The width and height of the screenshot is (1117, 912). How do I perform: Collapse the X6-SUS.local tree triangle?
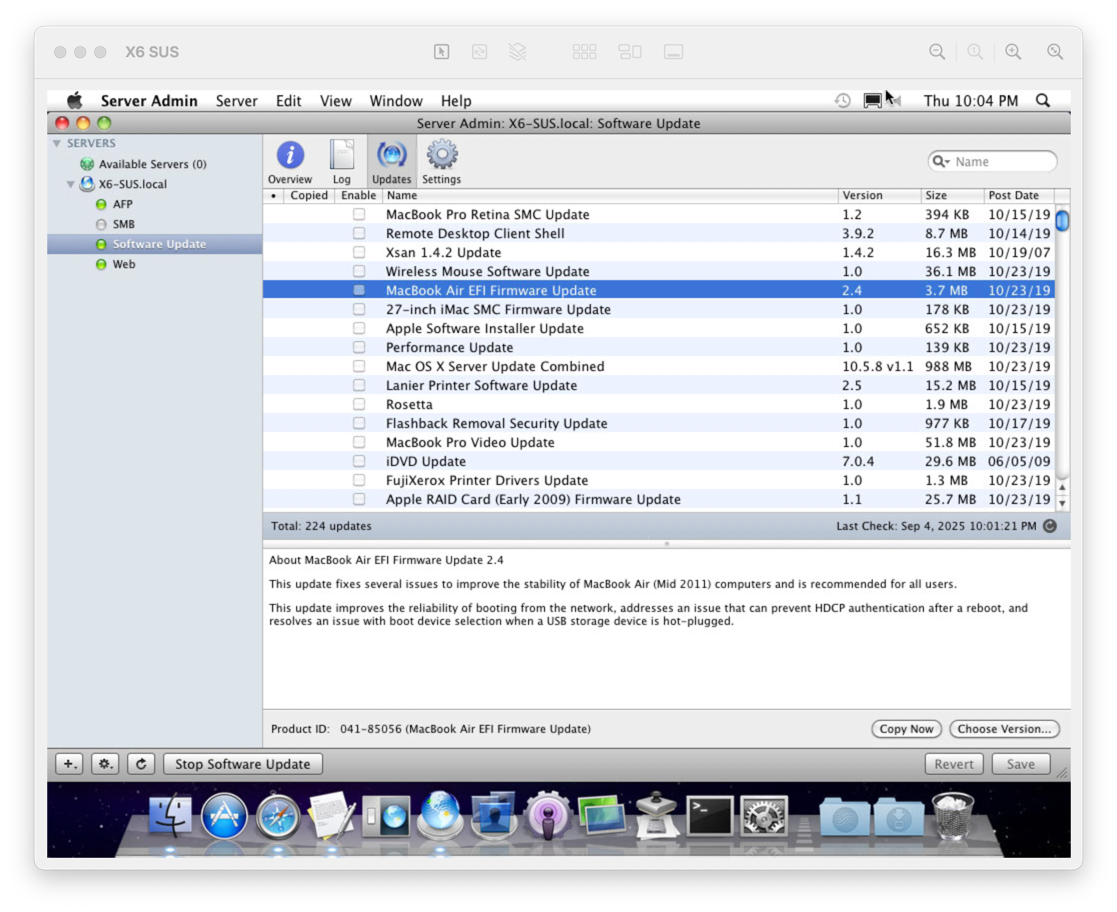tap(71, 184)
